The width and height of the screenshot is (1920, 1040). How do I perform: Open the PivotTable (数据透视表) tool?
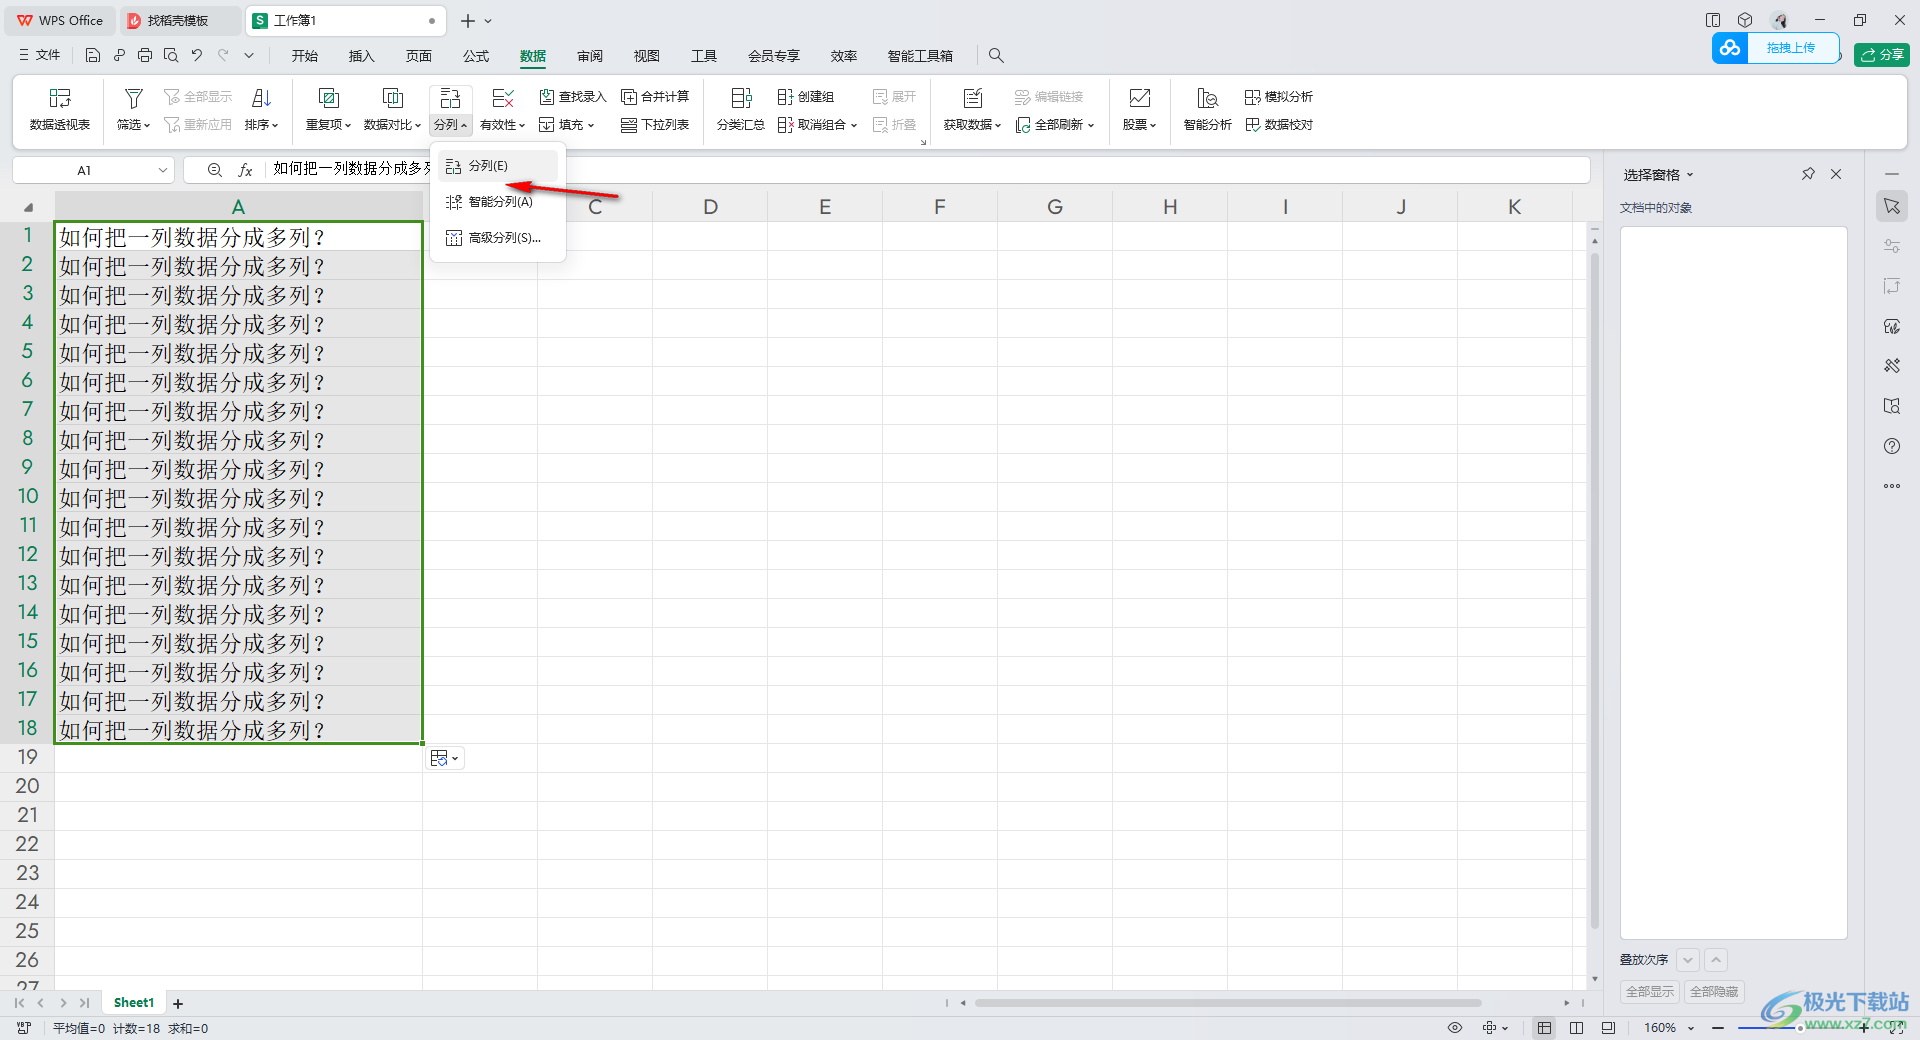(x=60, y=110)
